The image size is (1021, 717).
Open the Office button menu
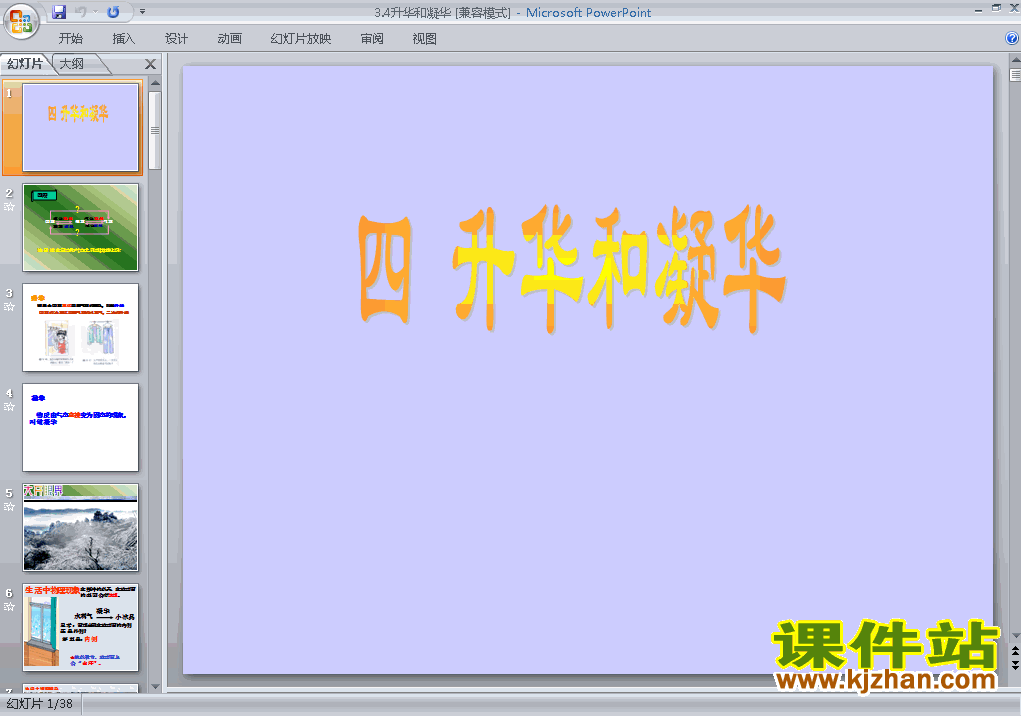point(21,21)
